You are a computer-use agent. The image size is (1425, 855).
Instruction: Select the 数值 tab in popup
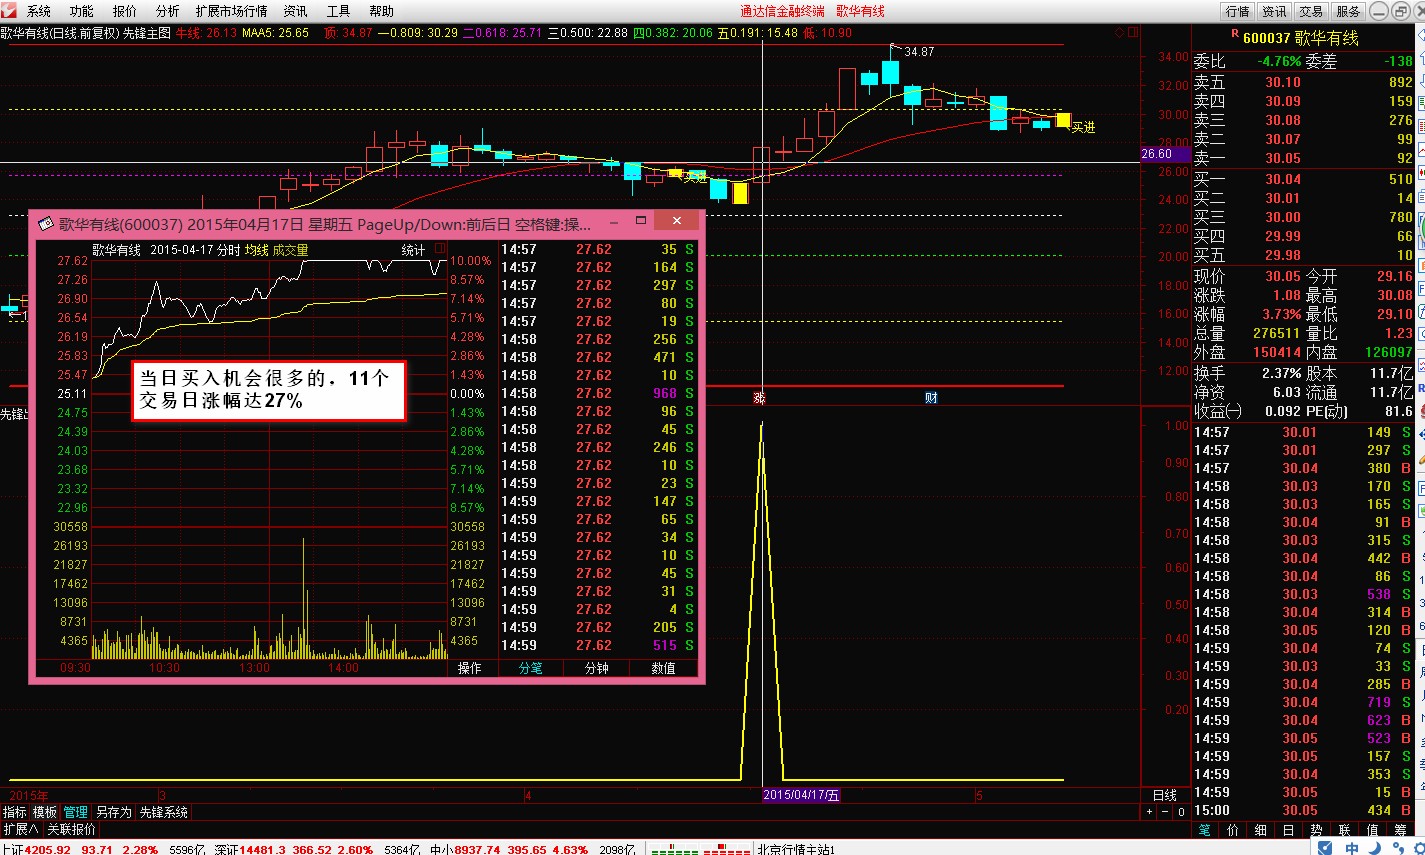coord(664,668)
